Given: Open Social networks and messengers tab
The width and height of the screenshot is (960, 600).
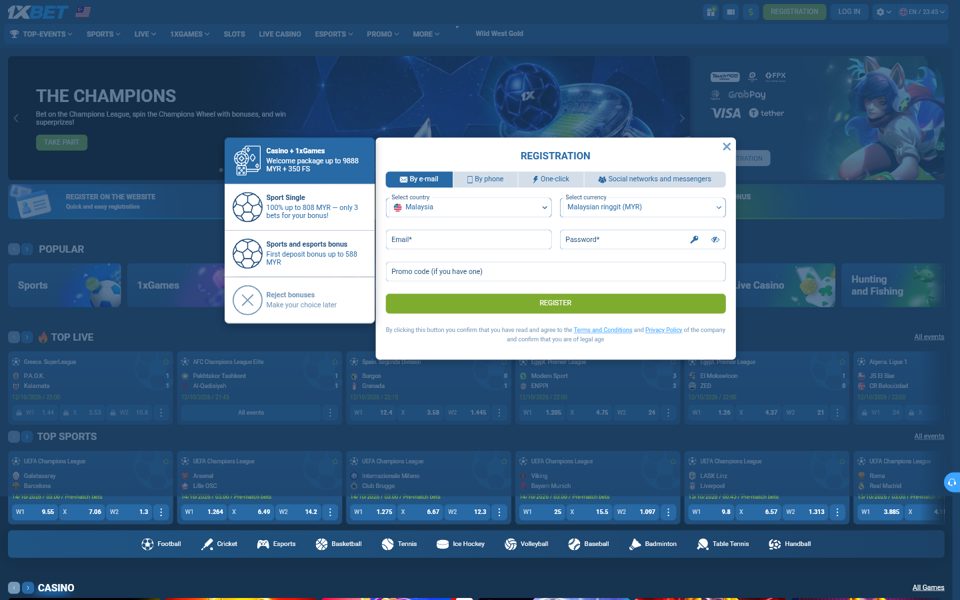Looking at the screenshot, I should coord(655,179).
